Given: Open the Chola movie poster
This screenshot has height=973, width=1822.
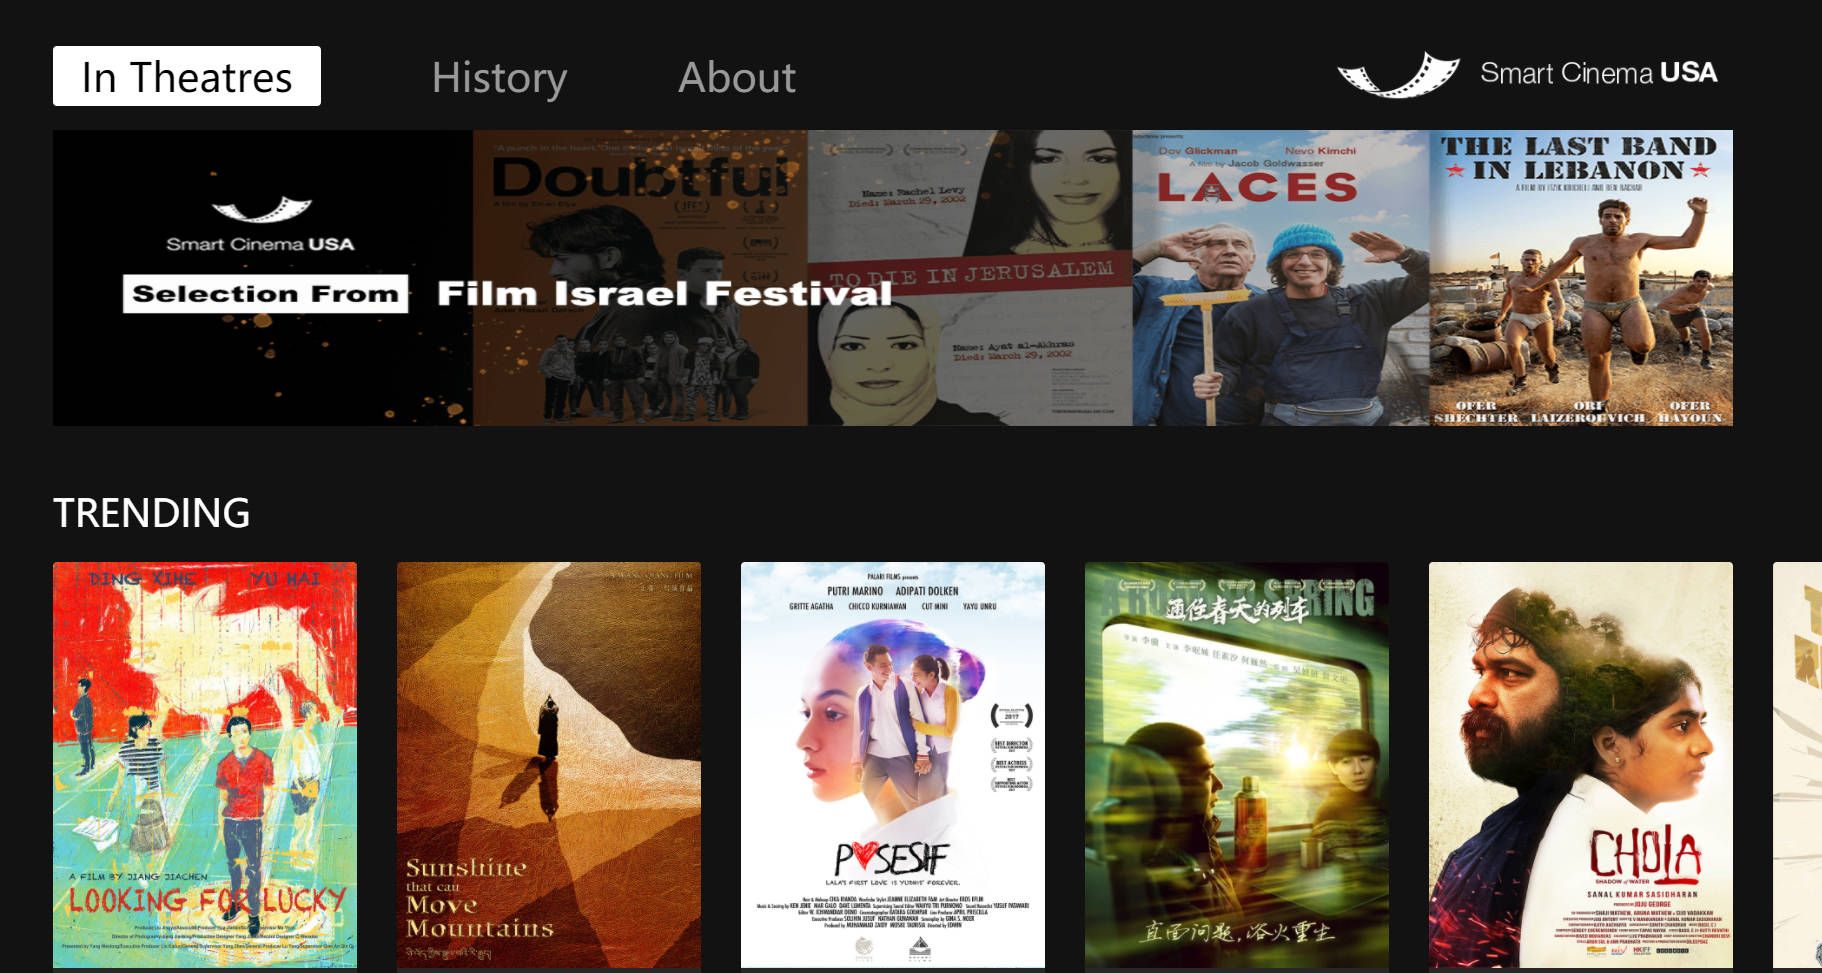Looking at the screenshot, I should click(1581, 765).
